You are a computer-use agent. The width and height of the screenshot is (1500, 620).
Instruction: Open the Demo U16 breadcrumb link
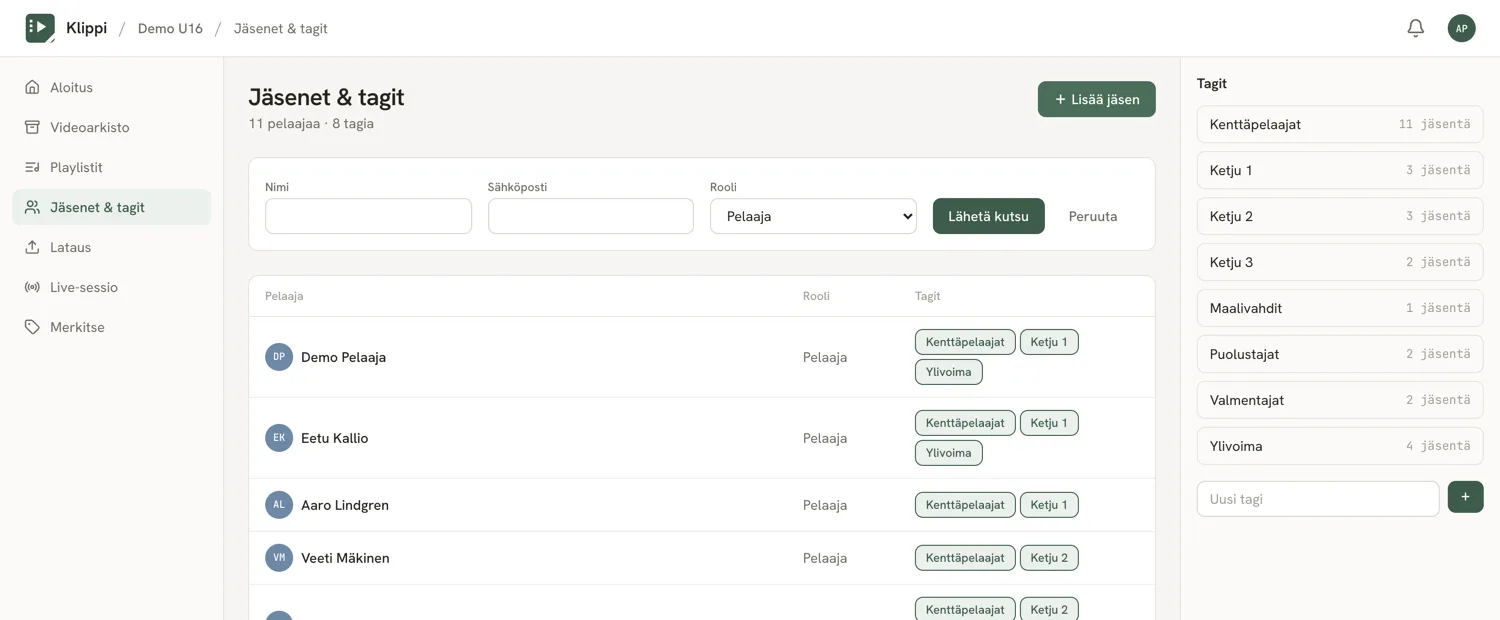[170, 28]
